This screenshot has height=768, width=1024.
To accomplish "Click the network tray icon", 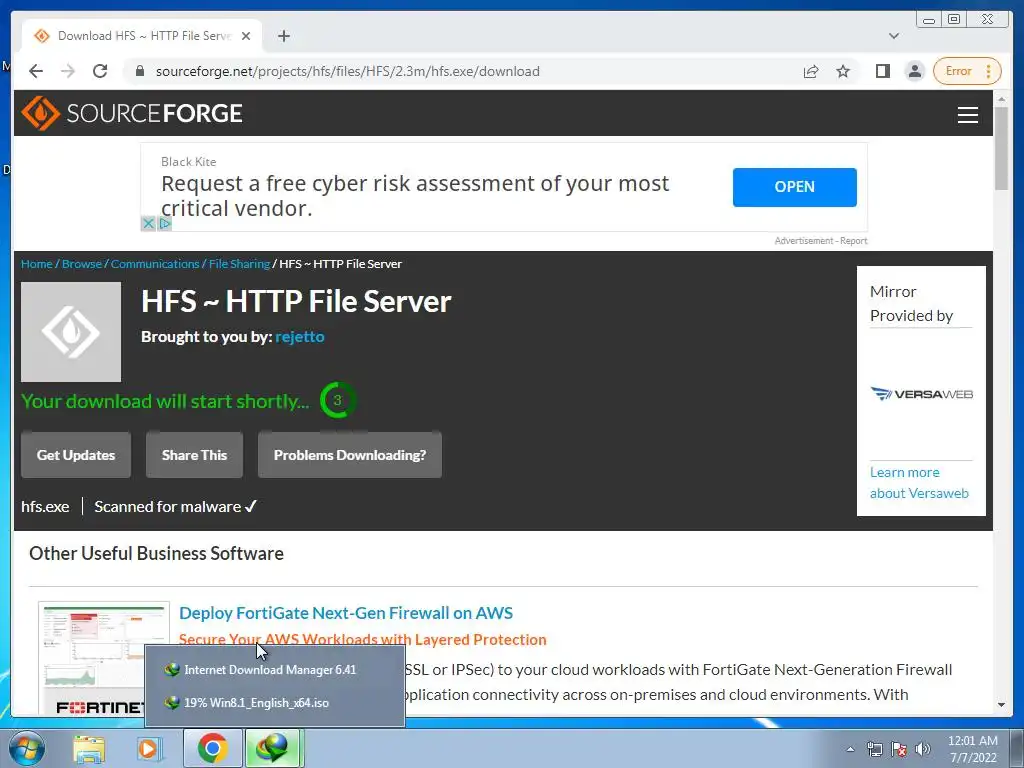I will tap(874, 749).
